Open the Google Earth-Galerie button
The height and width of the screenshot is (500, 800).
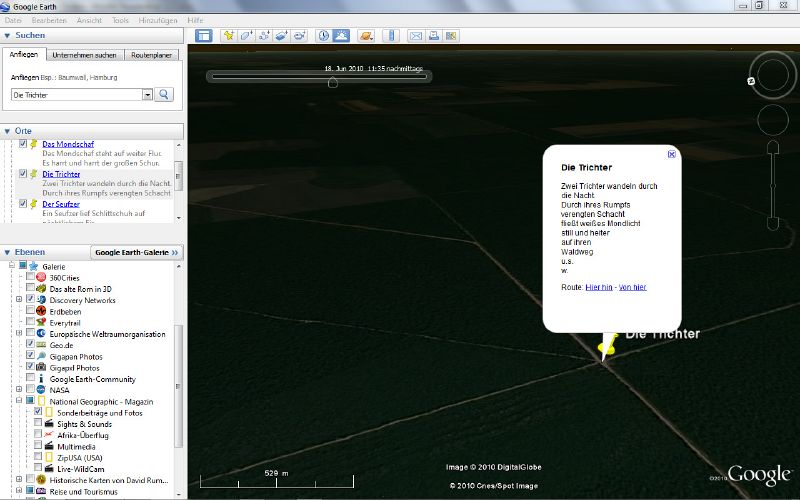[136, 252]
